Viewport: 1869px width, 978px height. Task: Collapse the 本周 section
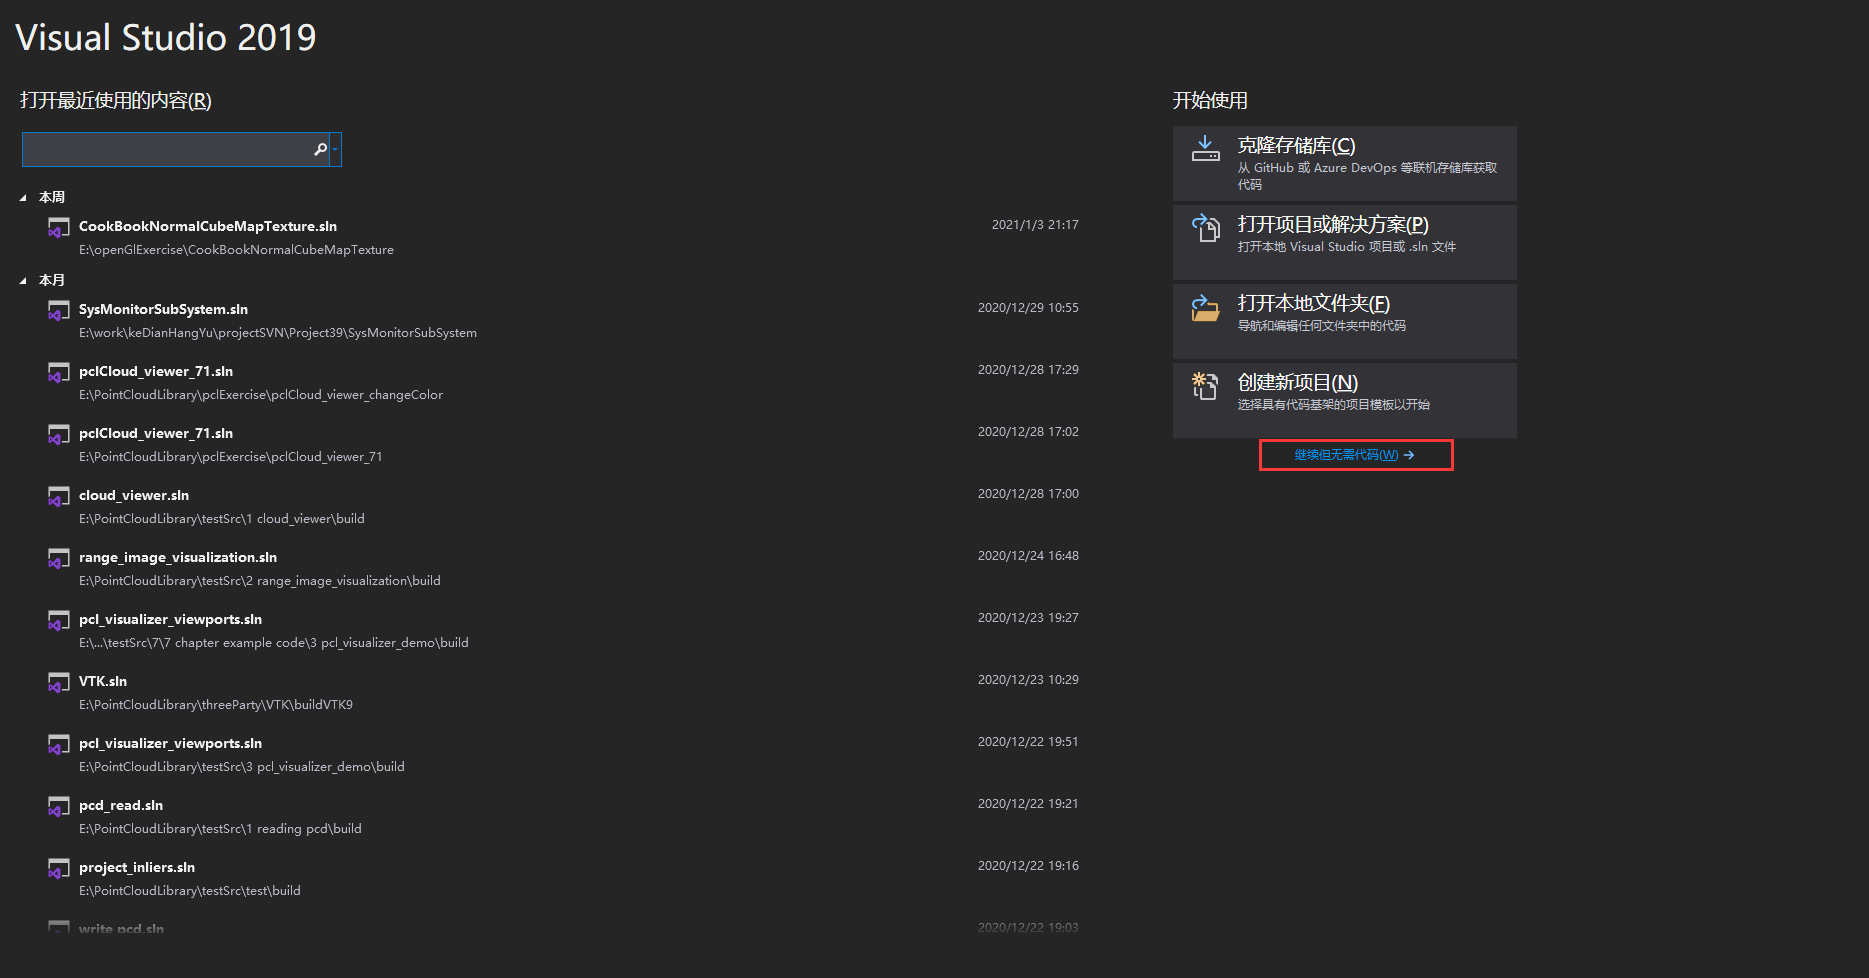click(24, 196)
